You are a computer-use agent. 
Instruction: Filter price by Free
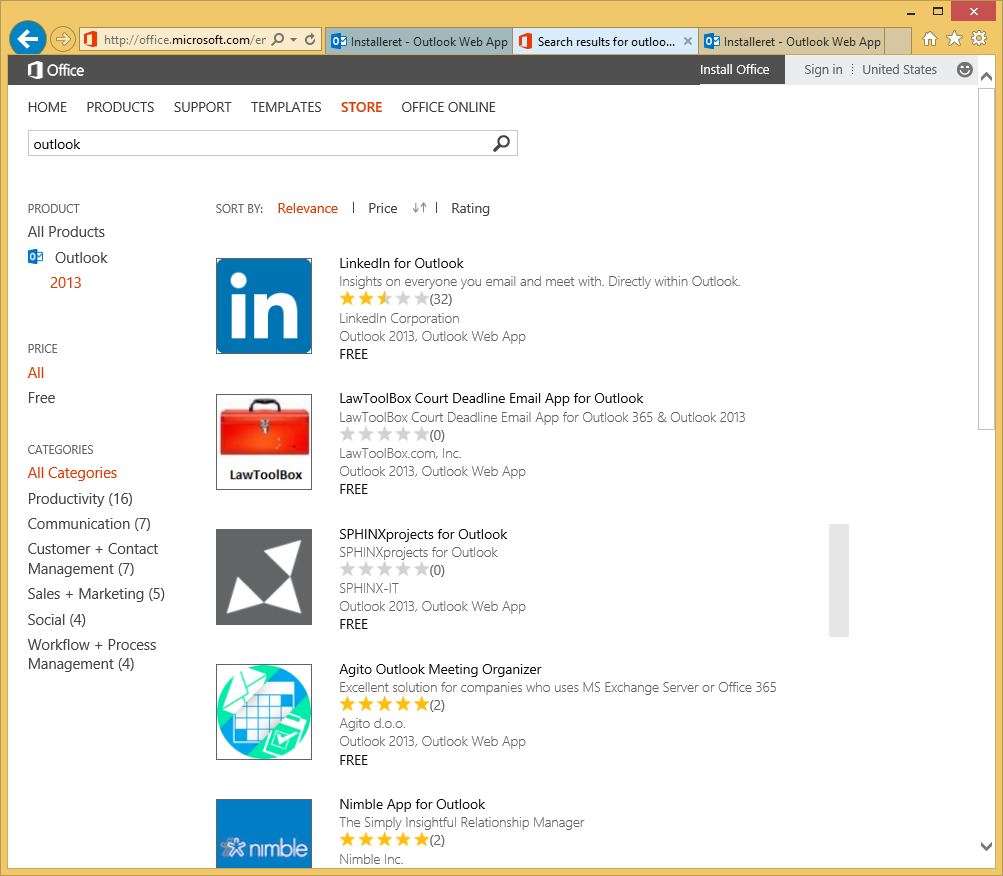coord(41,398)
